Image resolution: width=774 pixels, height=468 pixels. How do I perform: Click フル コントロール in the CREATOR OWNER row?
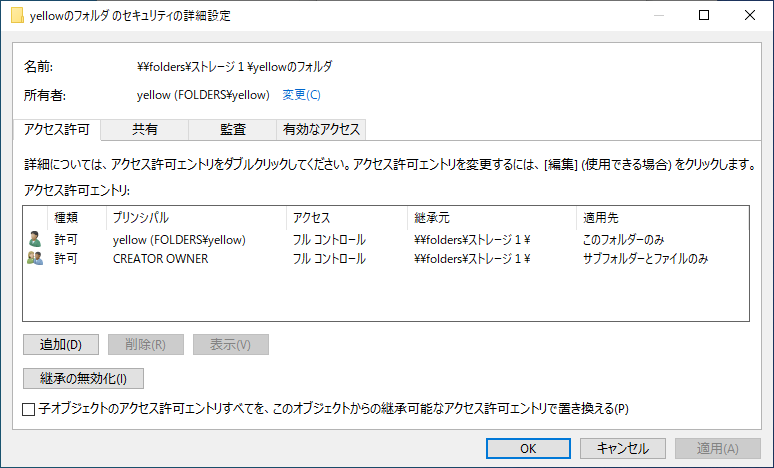point(329,259)
